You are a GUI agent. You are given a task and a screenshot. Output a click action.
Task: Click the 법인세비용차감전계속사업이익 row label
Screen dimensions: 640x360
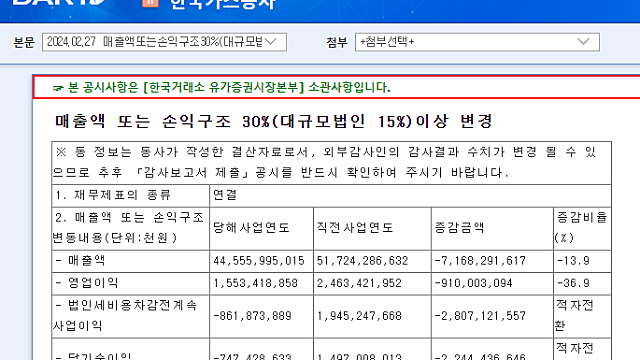(131, 316)
